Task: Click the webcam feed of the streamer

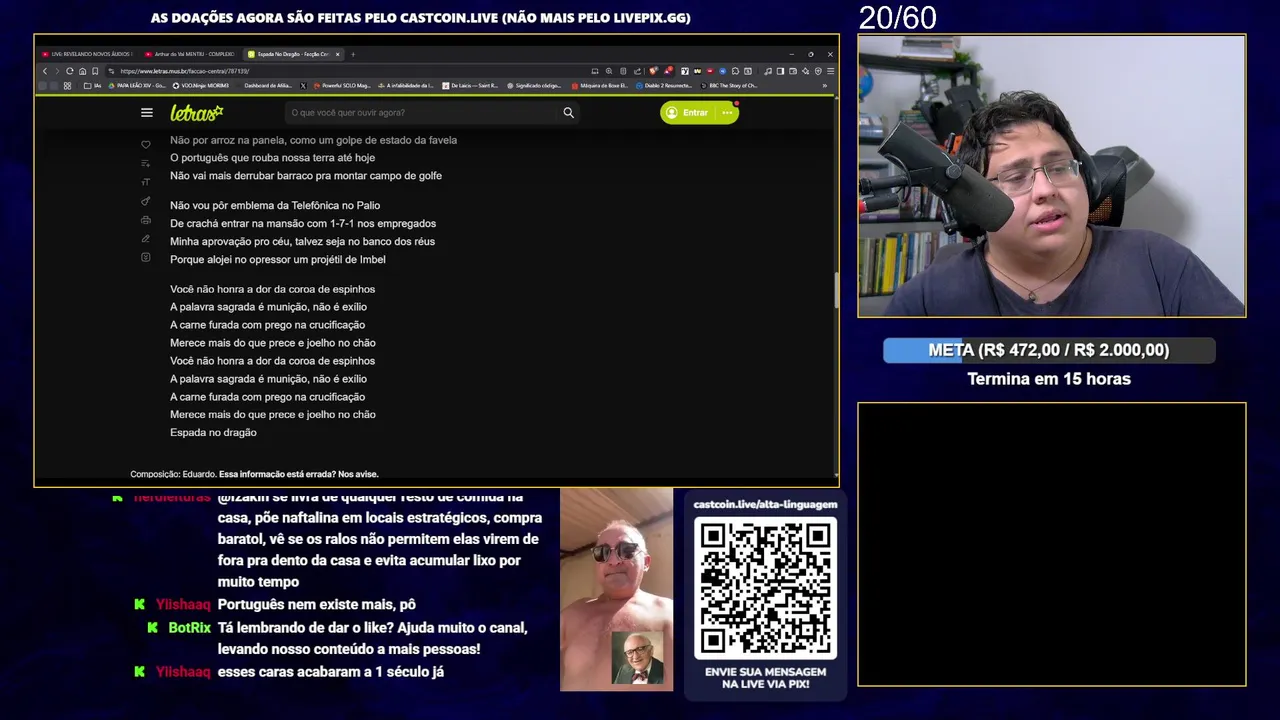Action: [x=1052, y=176]
